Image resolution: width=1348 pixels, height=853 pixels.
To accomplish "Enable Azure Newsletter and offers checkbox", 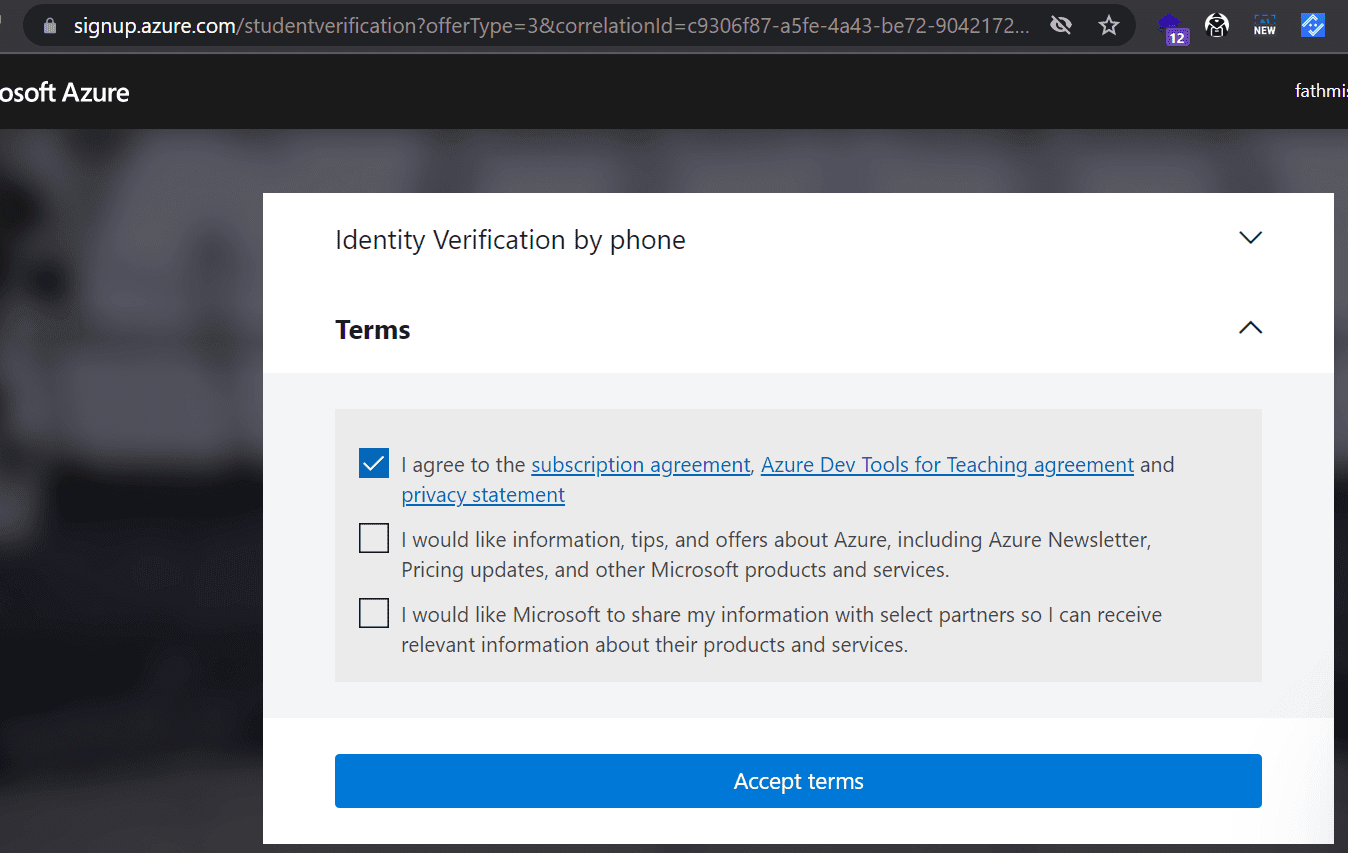I will [374, 539].
